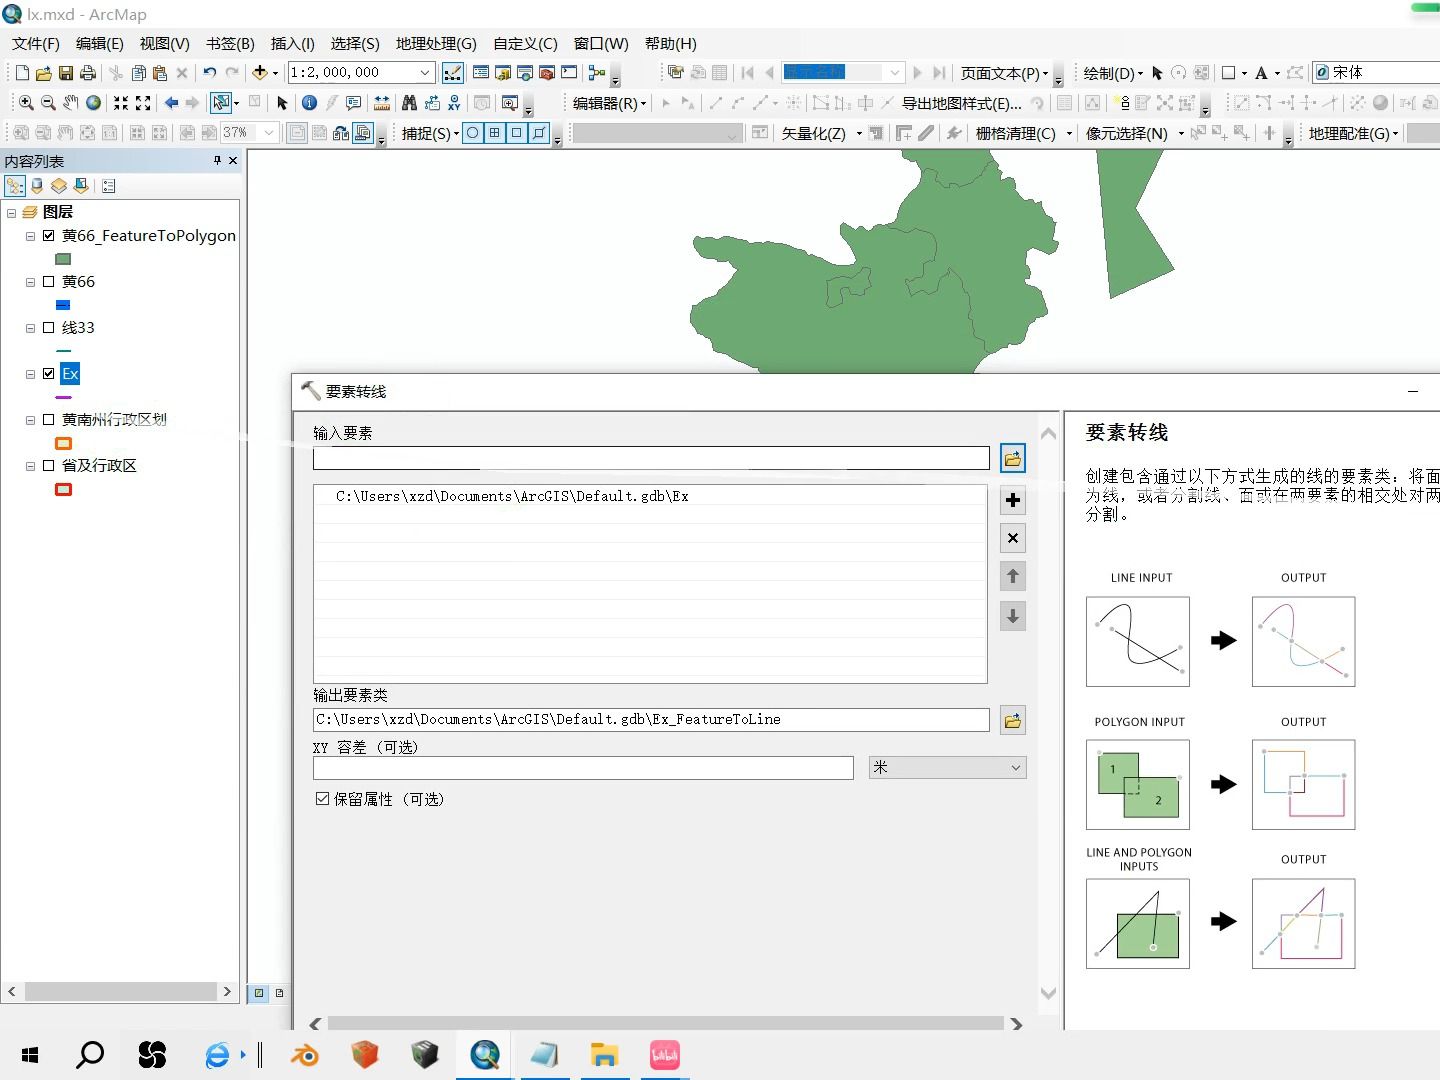This screenshot has width=1440, height=1080.
Task: Open the map scale dropdown
Action: [424, 72]
